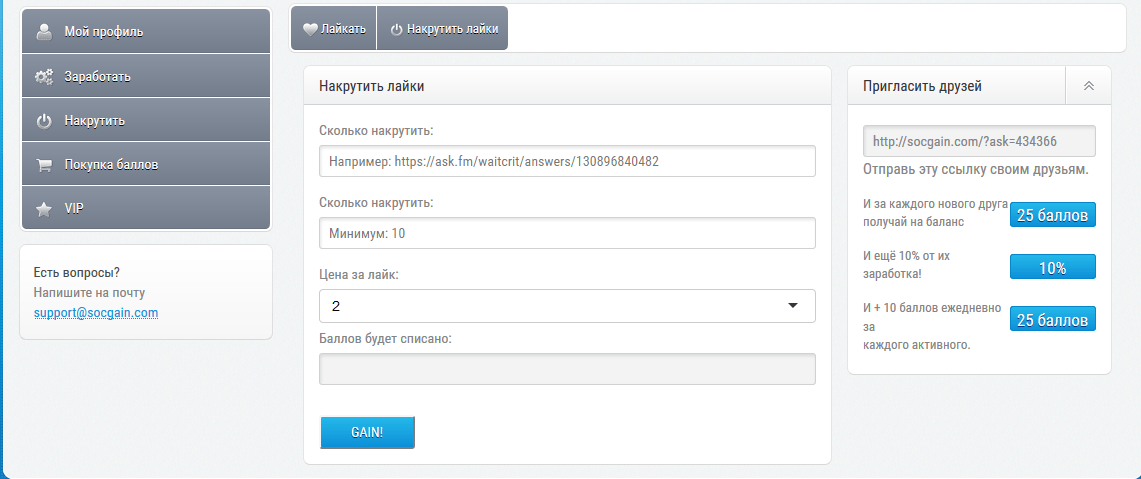
Task: Click the shopping cart icon in sidebar
Action: 44,165
